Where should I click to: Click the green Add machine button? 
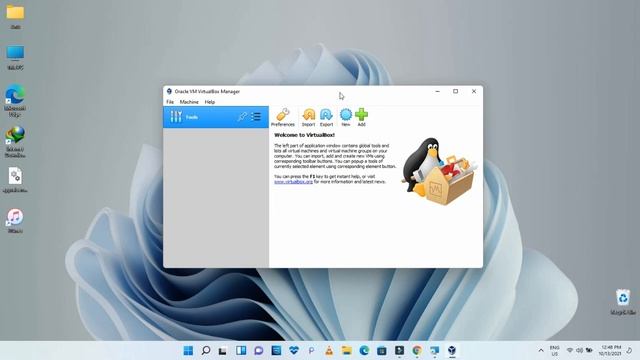pos(361,117)
